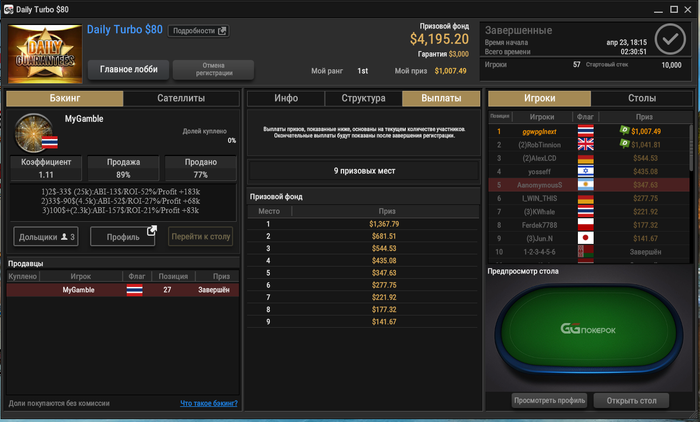700x422 pixels.
Task: Click green deal icon beside $1,041.81 prize
Action: pos(624,143)
